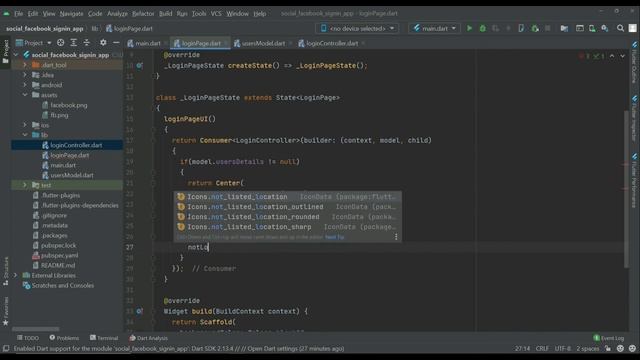Open the File menu

[18, 13]
